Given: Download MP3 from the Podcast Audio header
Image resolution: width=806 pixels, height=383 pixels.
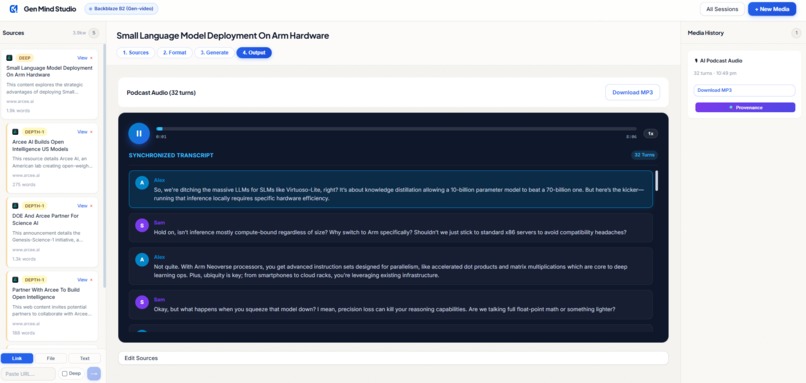Looking at the screenshot, I should [632, 93].
